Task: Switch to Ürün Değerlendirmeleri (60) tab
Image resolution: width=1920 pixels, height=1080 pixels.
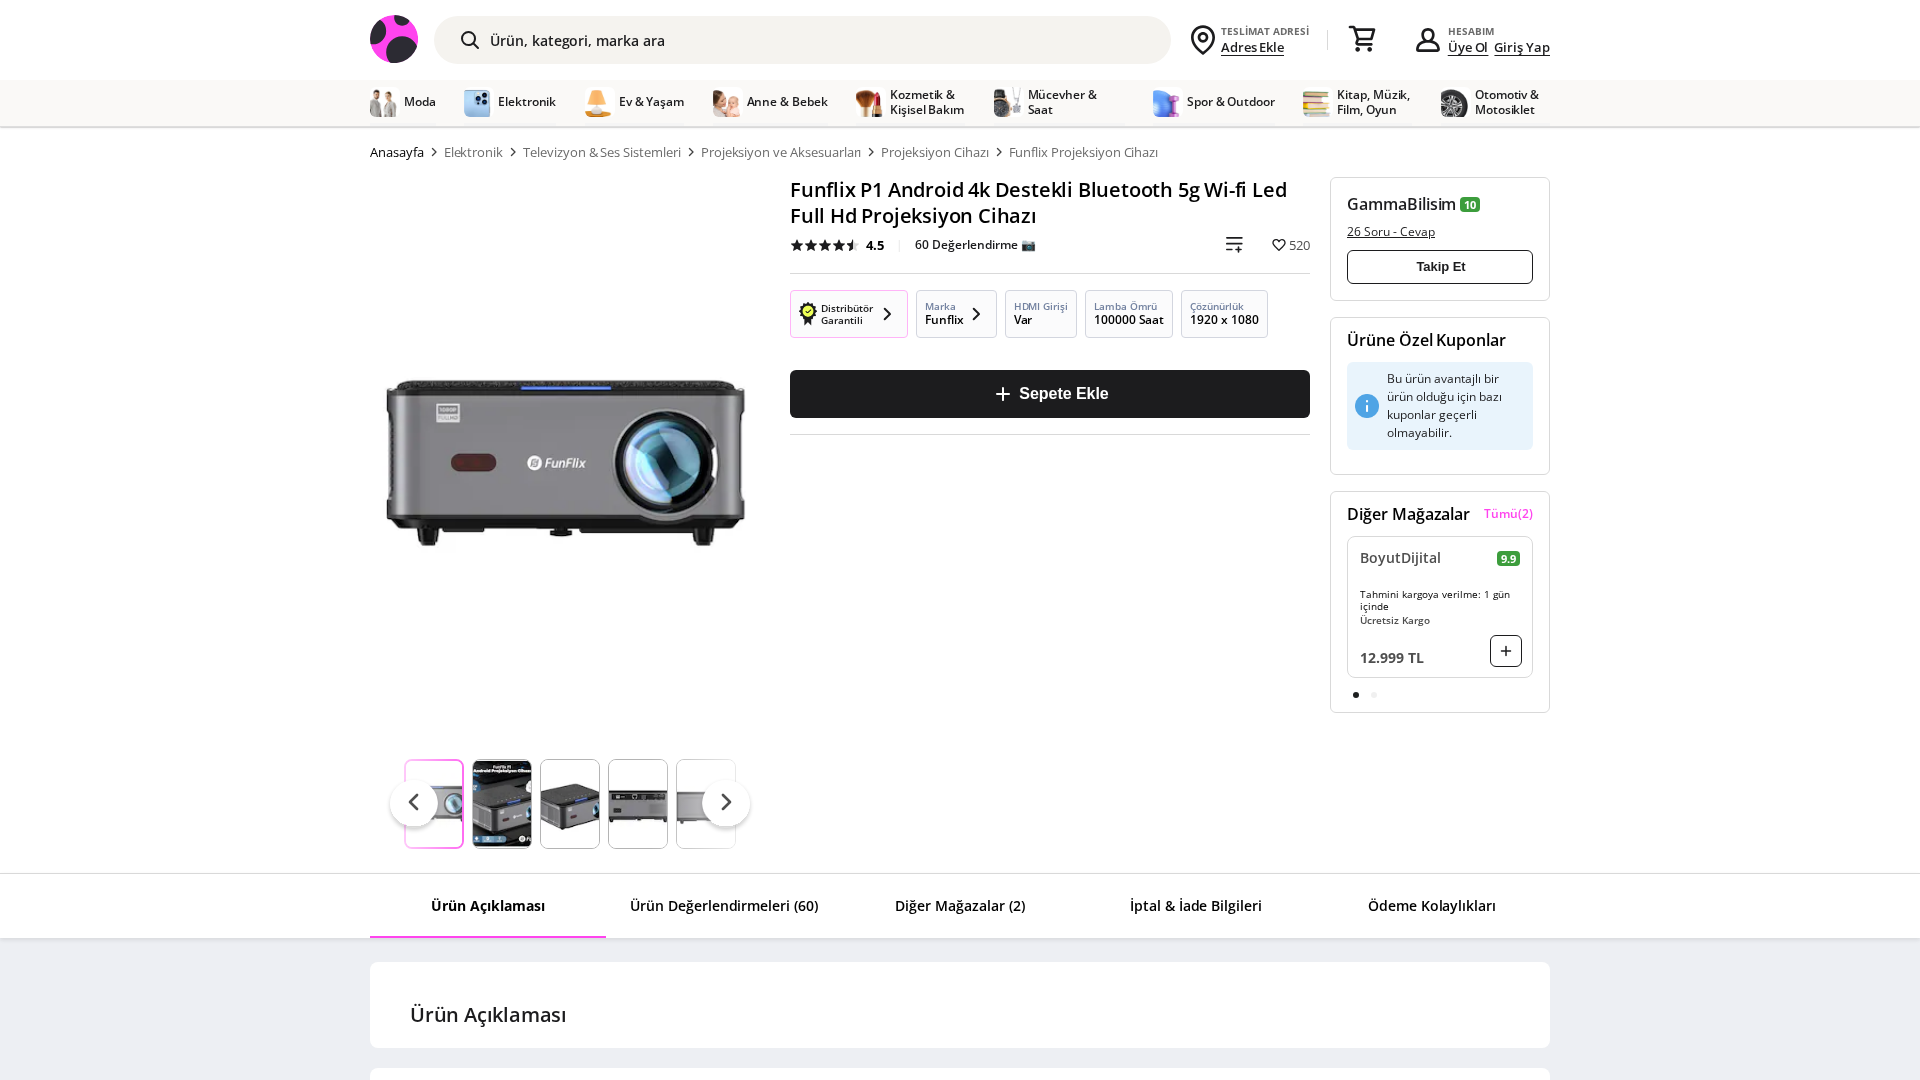Action: (723, 906)
